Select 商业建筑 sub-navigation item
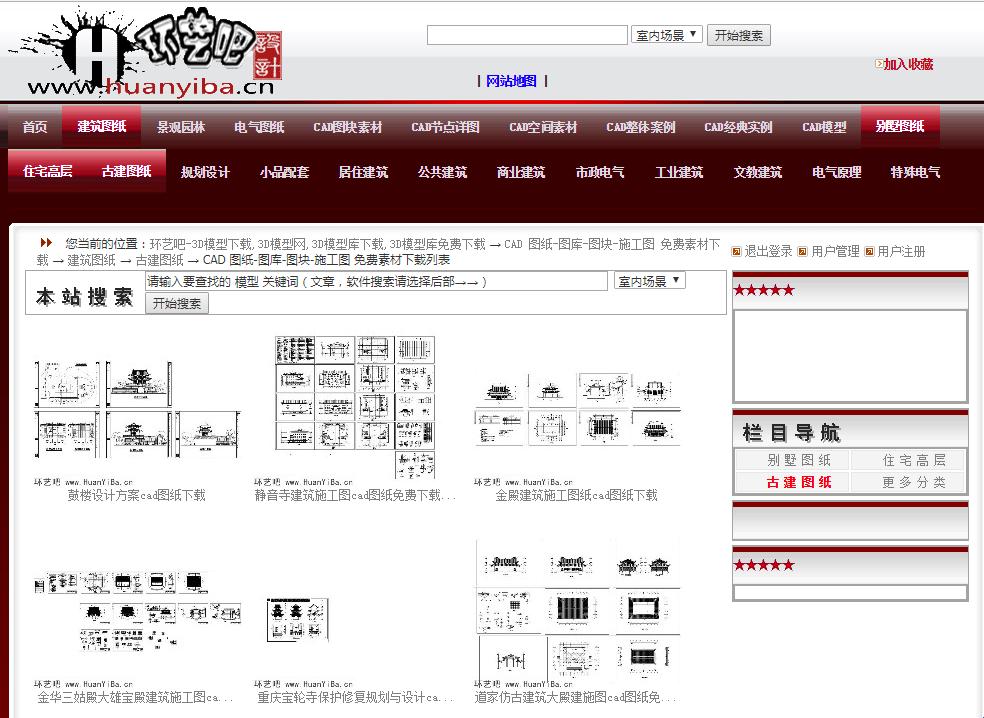Image resolution: width=984 pixels, height=718 pixels. [521, 172]
